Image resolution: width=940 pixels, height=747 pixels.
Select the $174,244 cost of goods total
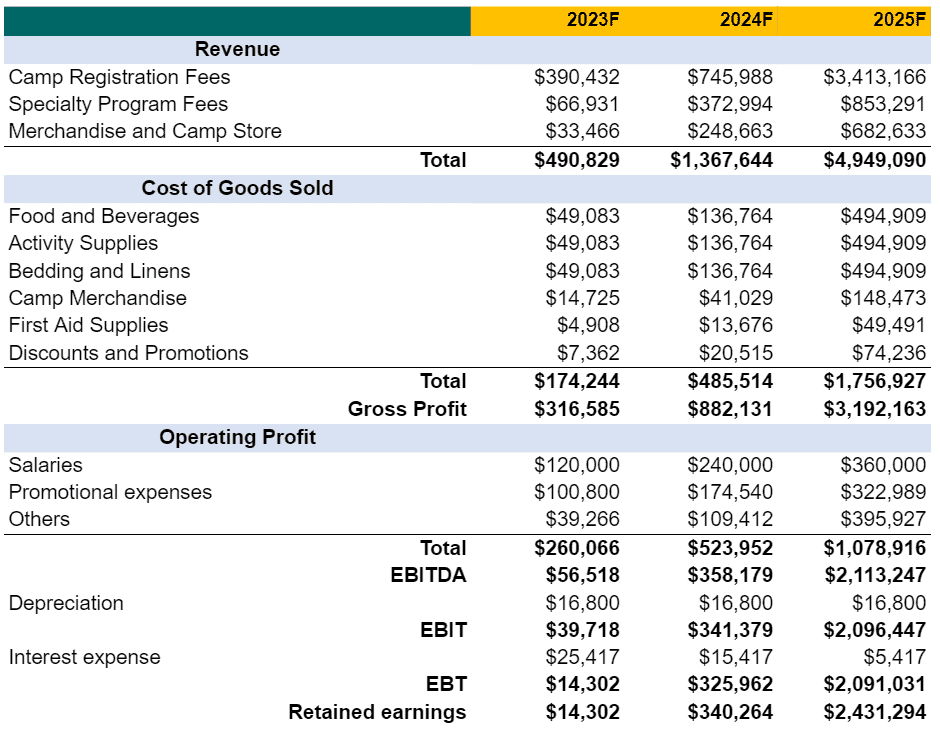[x=577, y=381]
